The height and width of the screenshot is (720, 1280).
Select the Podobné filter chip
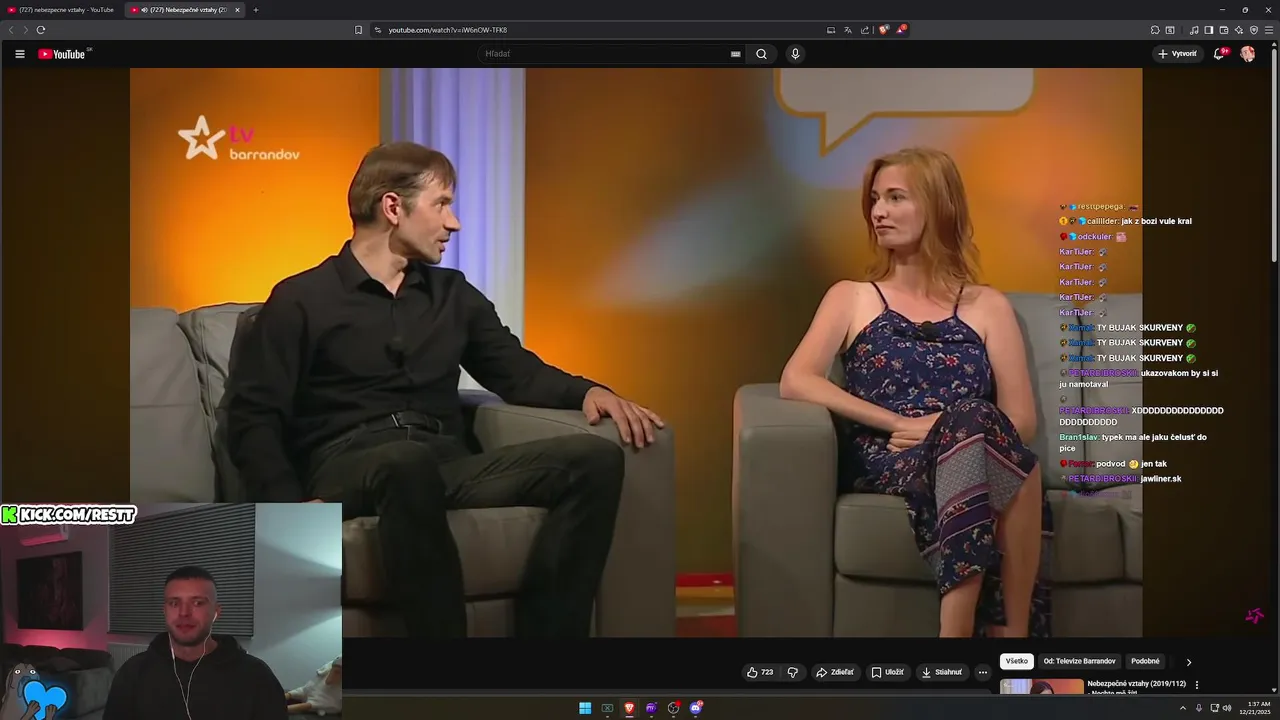pyautogui.click(x=1145, y=661)
